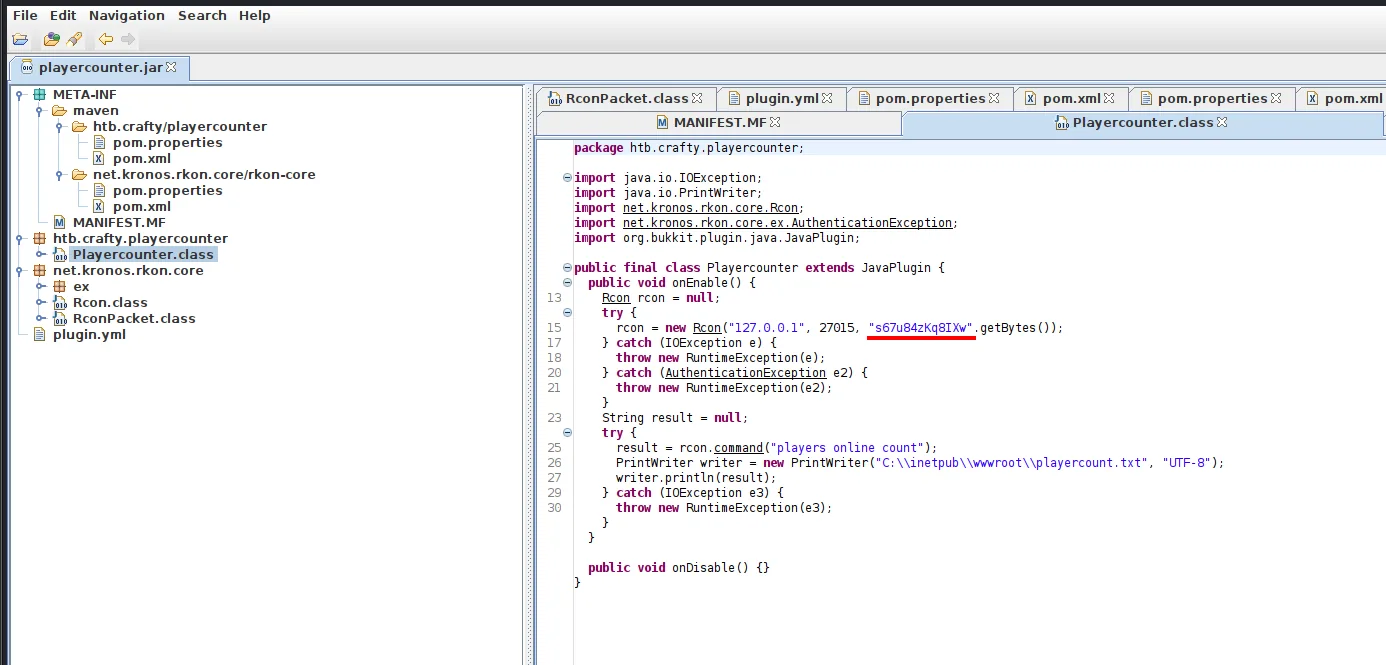The width and height of the screenshot is (1386, 665).
Task: Follow the Rcon type link in declaration
Action: point(616,298)
